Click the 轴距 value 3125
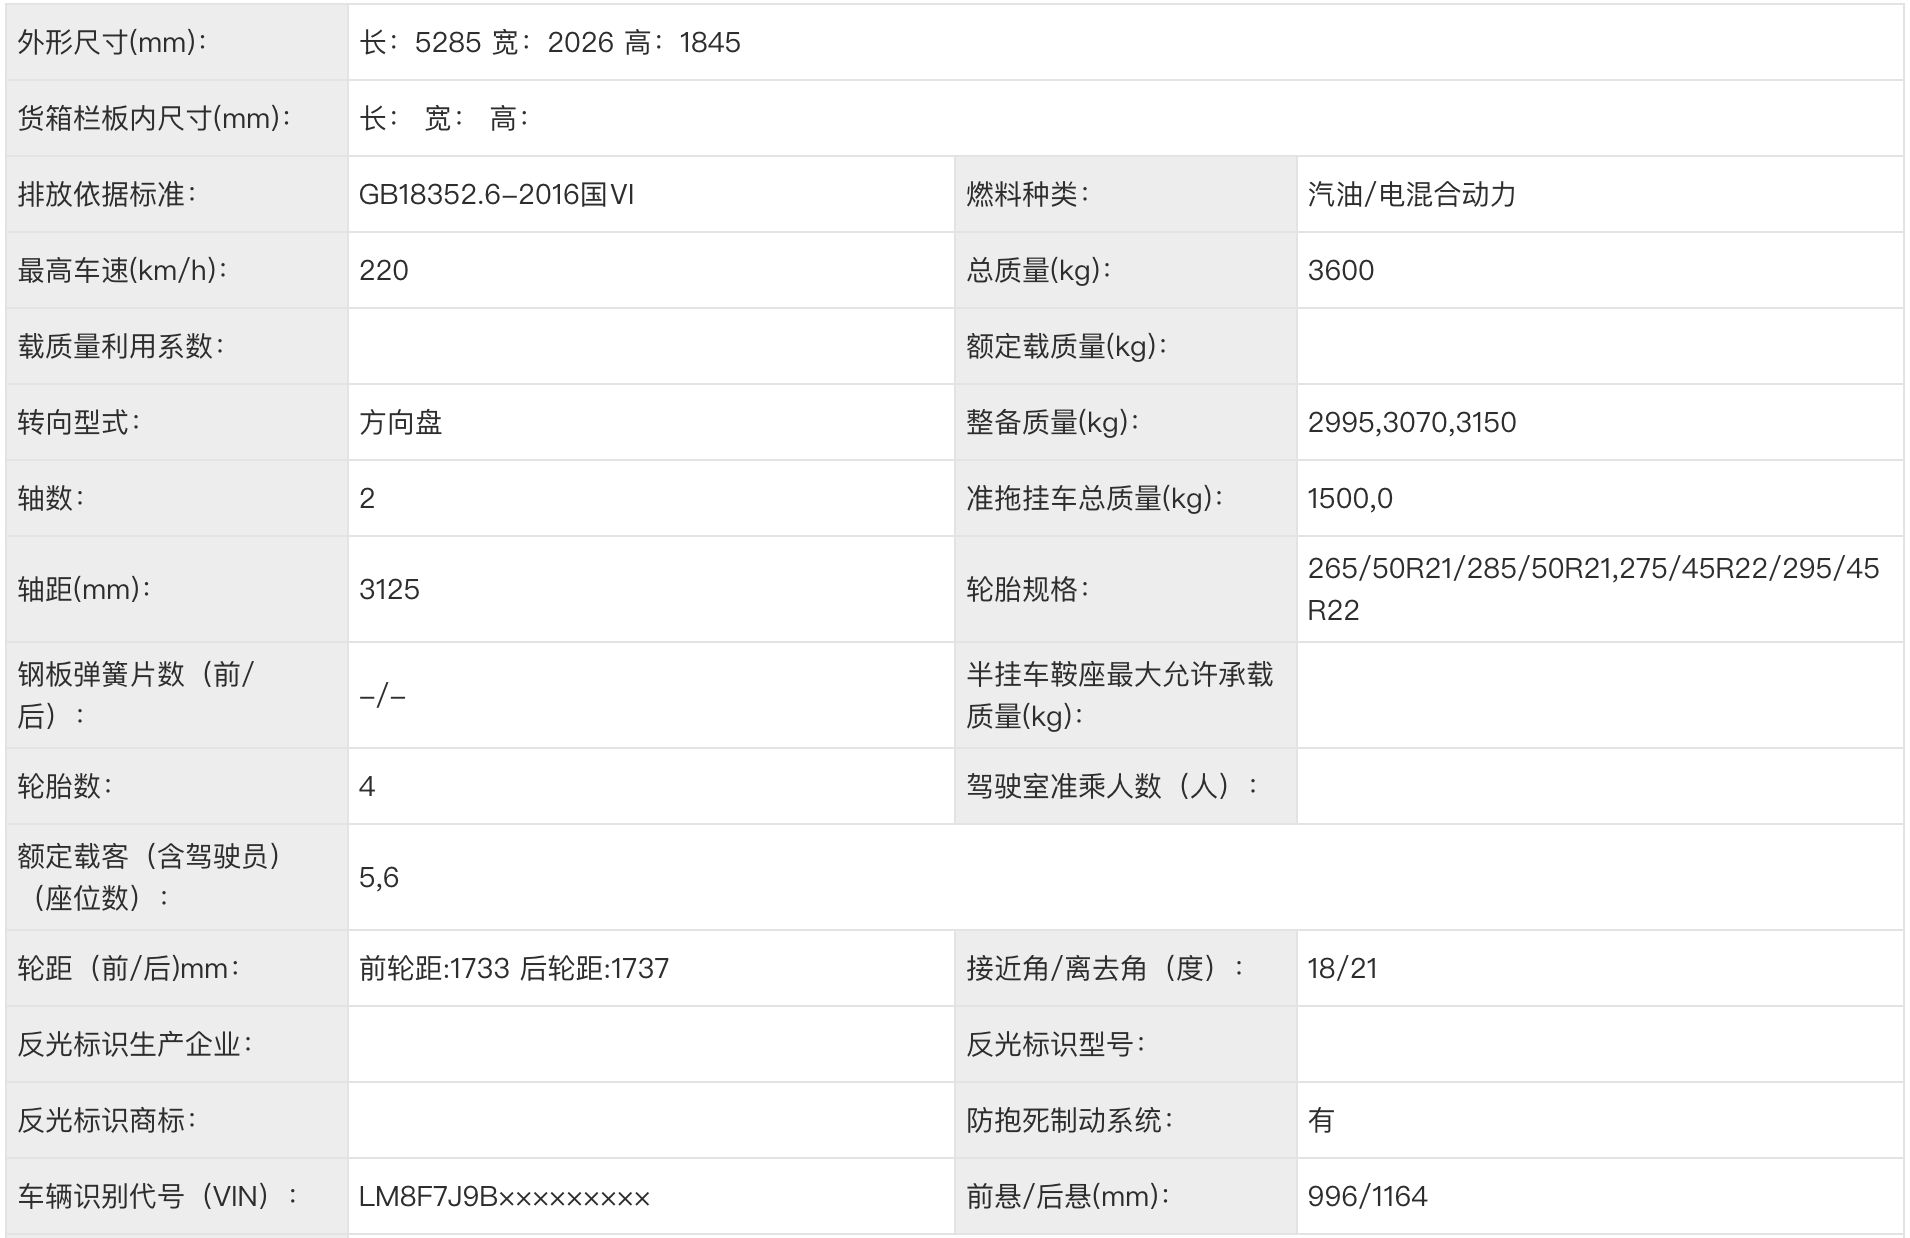This screenshot has height=1238, width=1910. (x=390, y=590)
